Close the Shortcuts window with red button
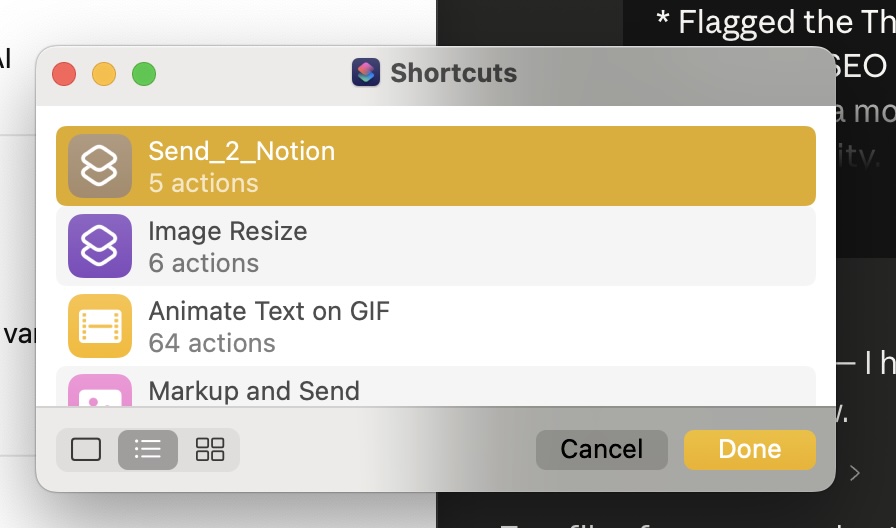896x528 pixels. point(64,74)
